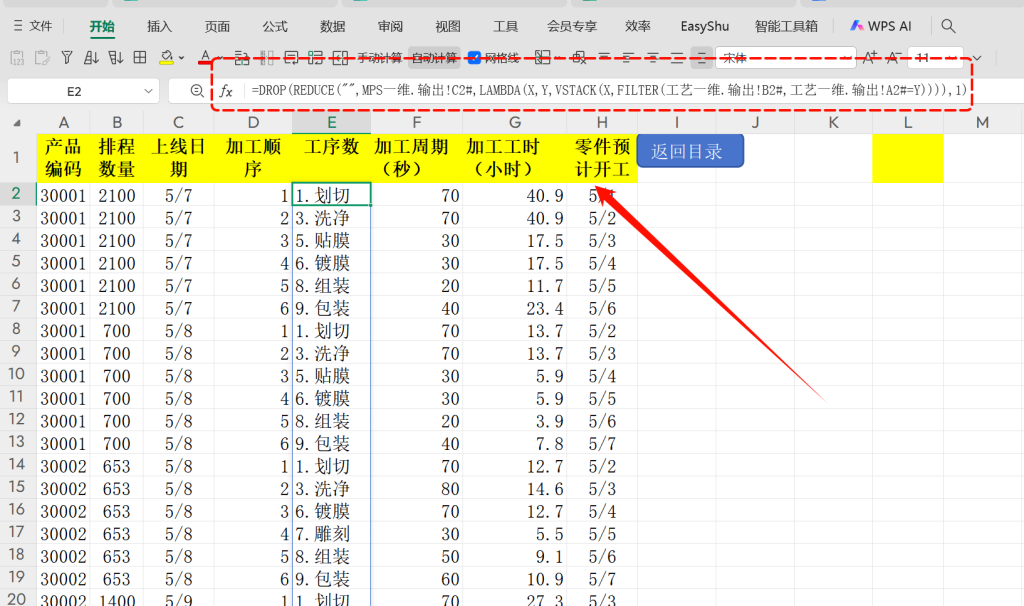This screenshot has width=1024, height=606.
Task: Select row 2 header
Action: point(16,194)
